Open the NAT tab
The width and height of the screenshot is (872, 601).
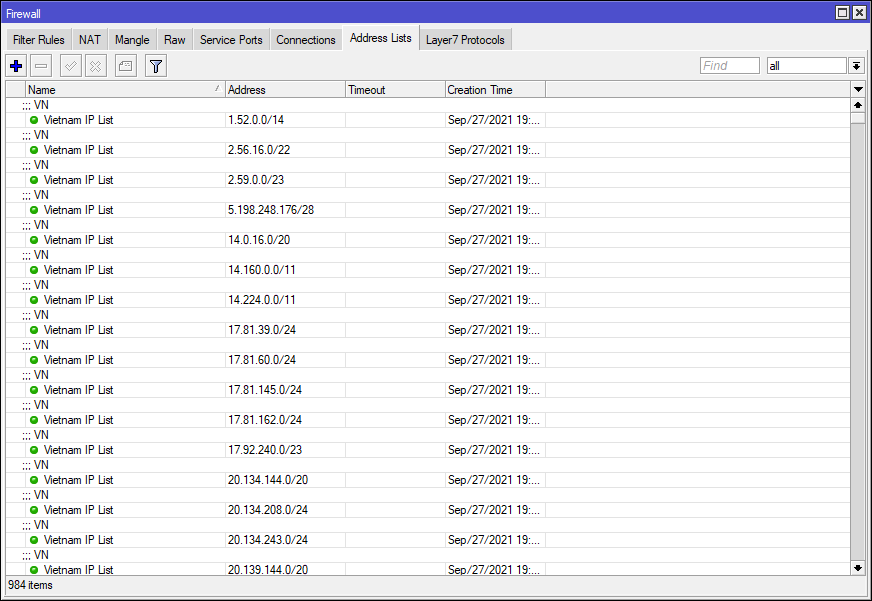(90, 40)
